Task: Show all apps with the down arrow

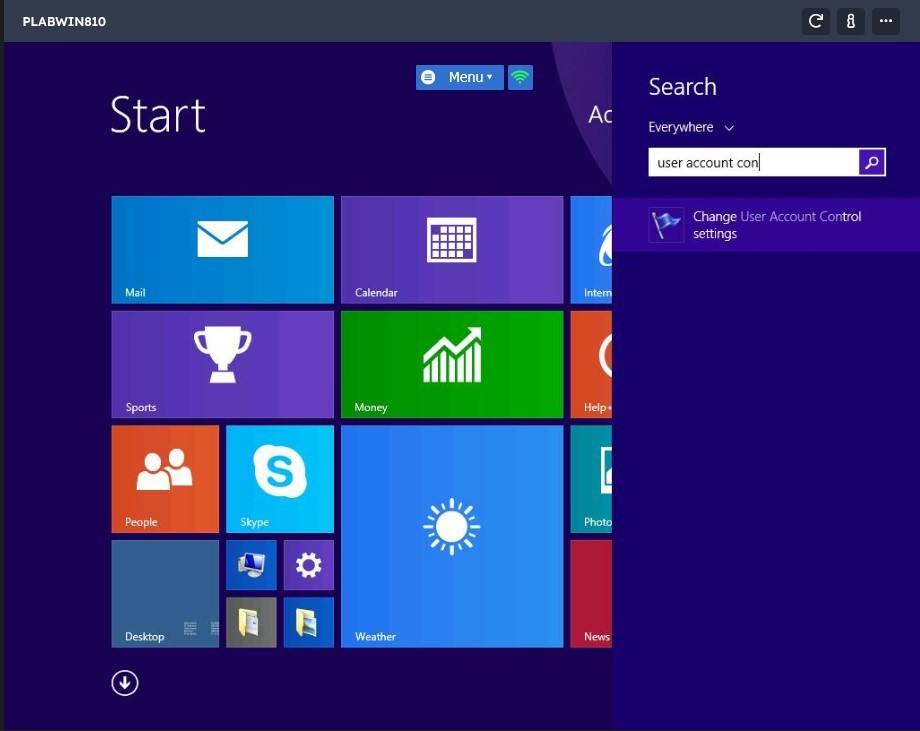Action: (x=125, y=683)
